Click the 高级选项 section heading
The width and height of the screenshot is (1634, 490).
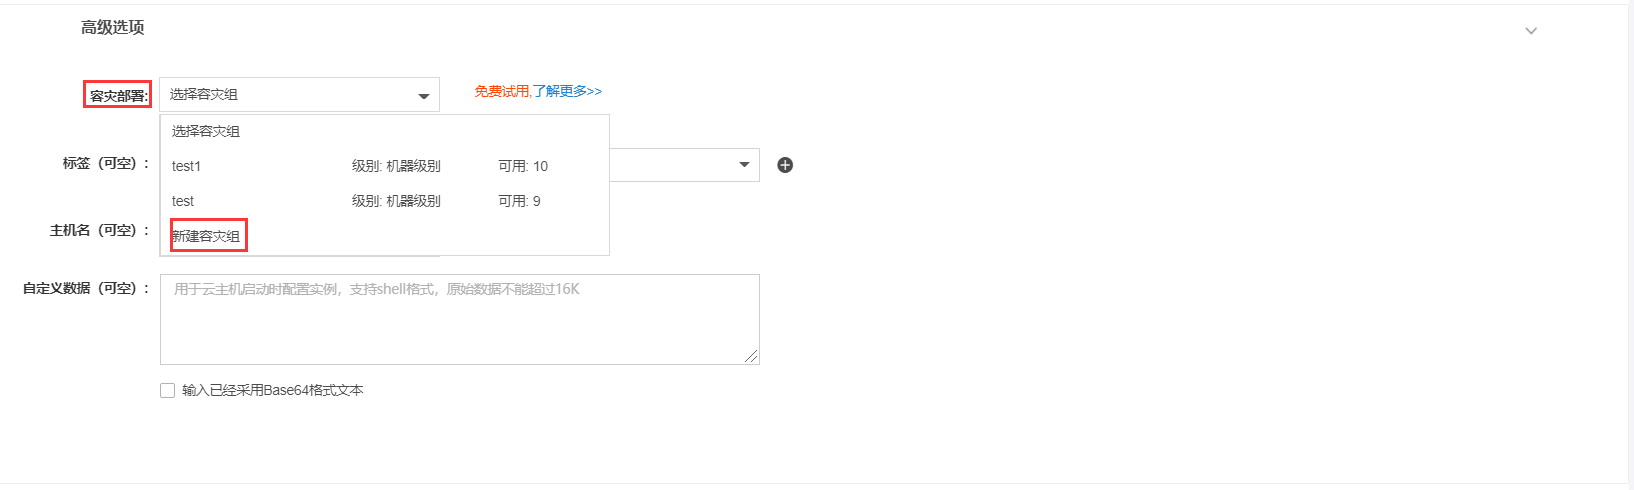click(113, 28)
